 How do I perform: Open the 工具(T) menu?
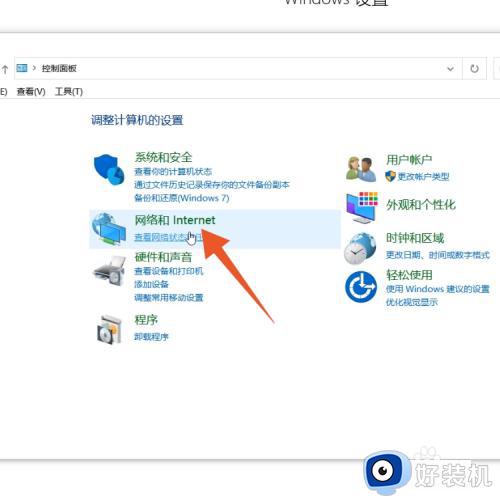pos(69,91)
